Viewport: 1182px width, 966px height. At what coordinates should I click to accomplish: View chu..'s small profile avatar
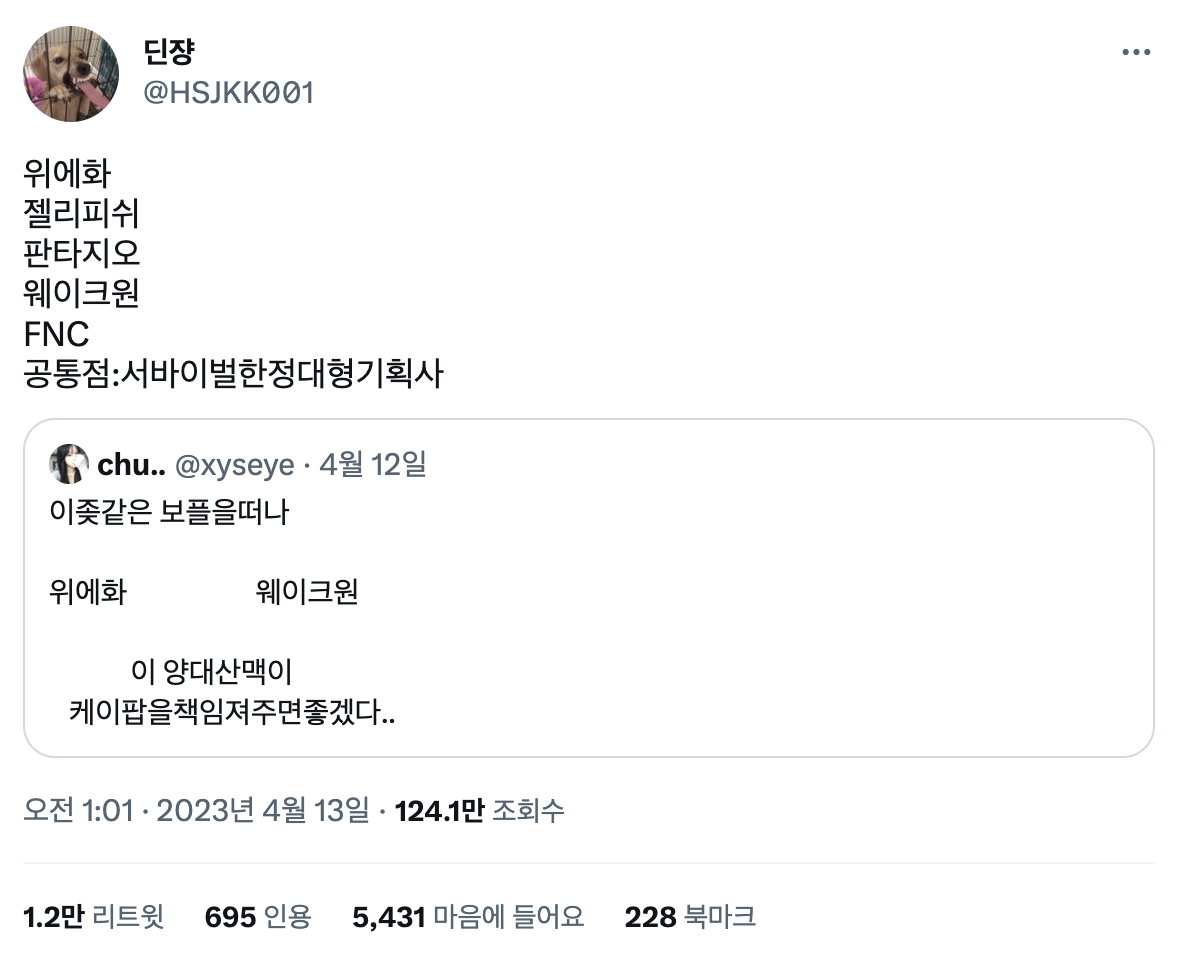69,463
